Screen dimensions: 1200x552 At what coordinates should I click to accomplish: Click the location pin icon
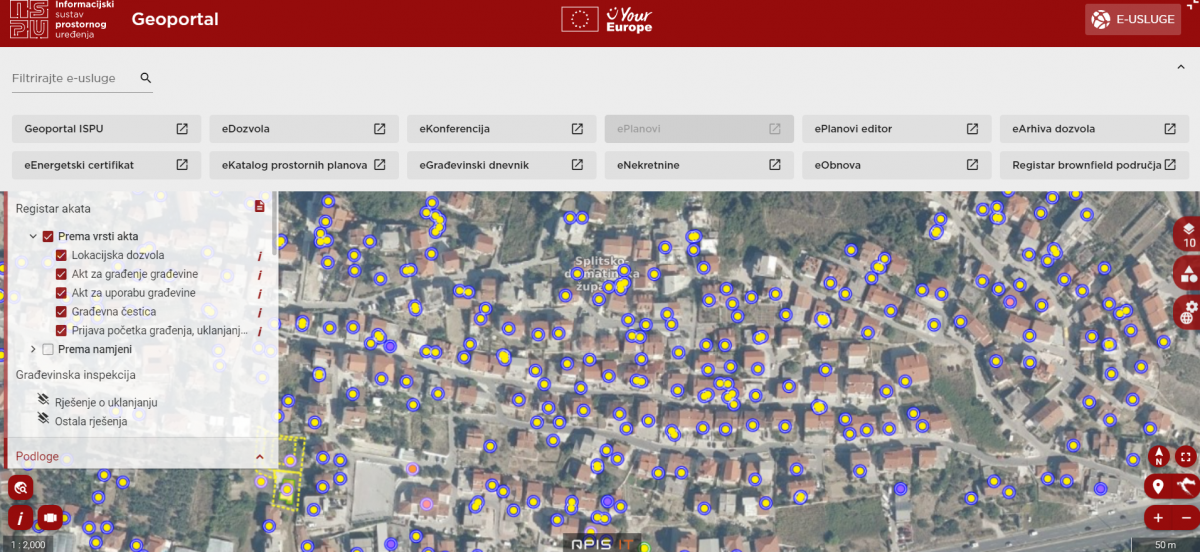tap(1159, 487)
